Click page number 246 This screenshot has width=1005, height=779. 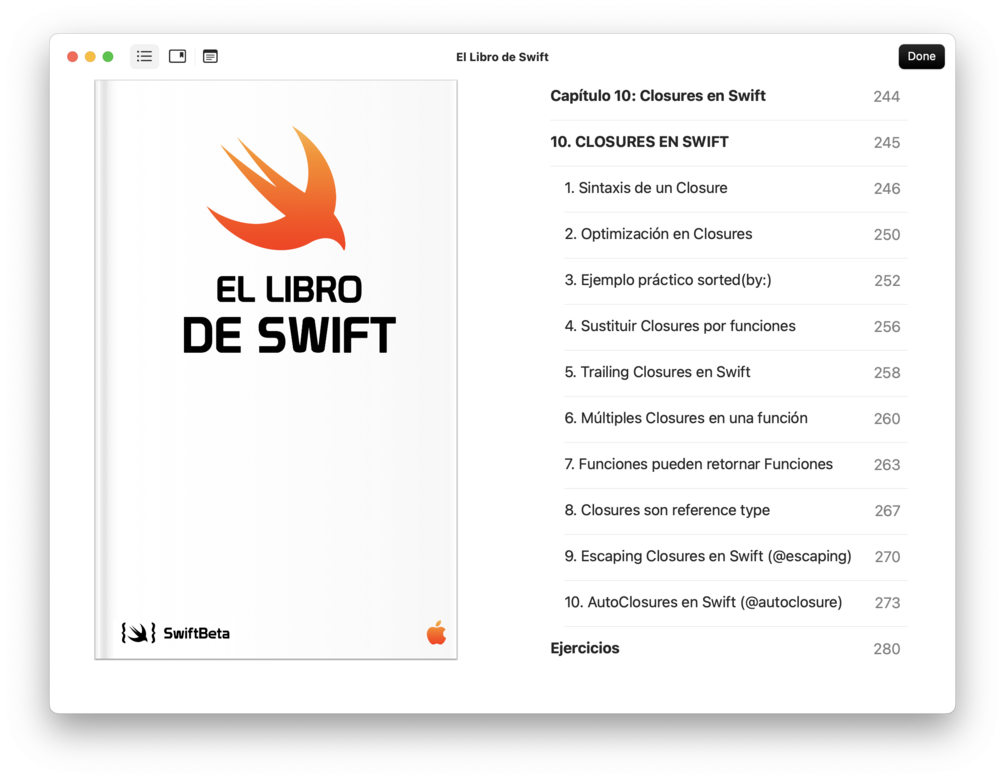(x=886, y=189)
